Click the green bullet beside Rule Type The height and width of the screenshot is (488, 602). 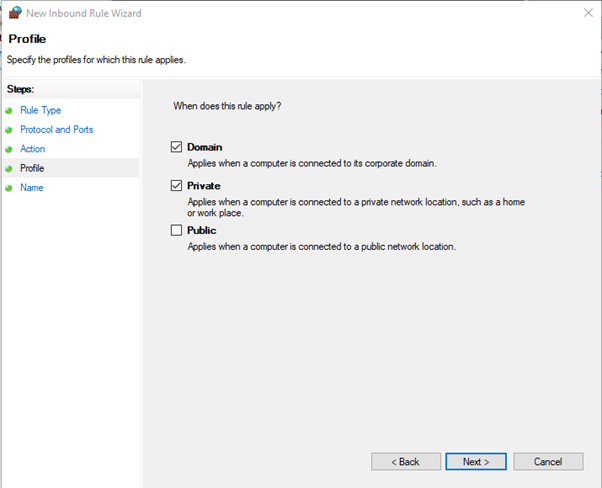[9, 111]
